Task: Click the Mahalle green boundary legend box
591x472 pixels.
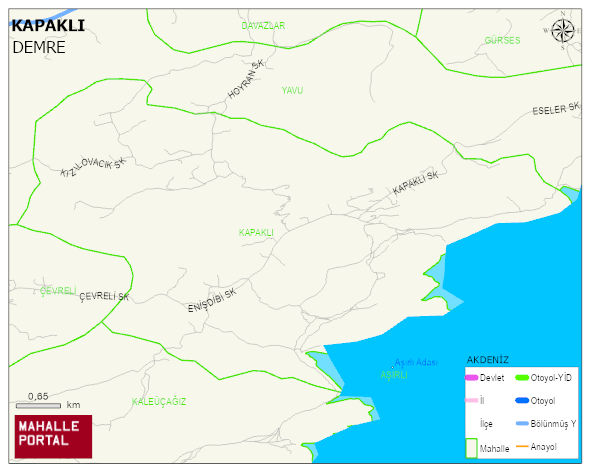Action: pyautogui.click(x=472, y=448)
